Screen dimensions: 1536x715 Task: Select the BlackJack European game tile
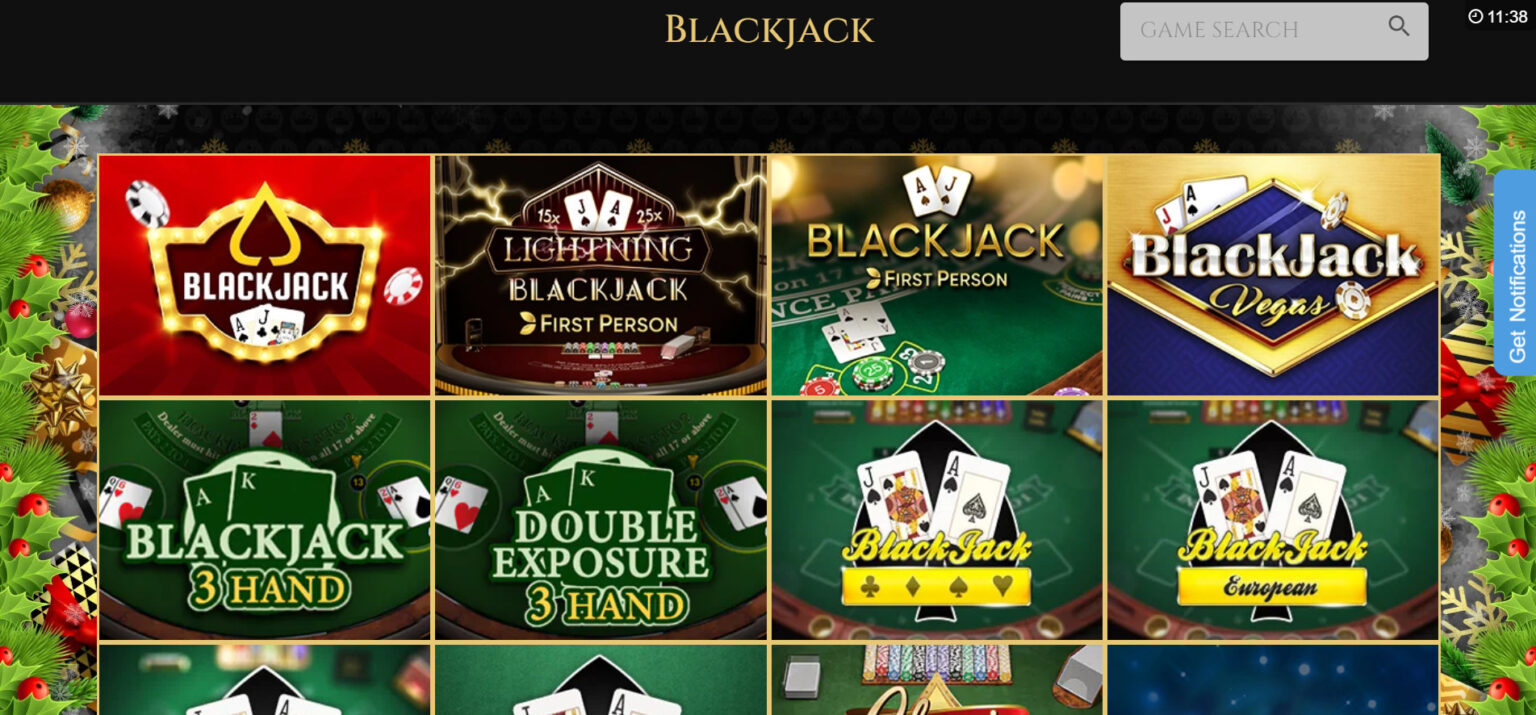tap(1273, 520)
